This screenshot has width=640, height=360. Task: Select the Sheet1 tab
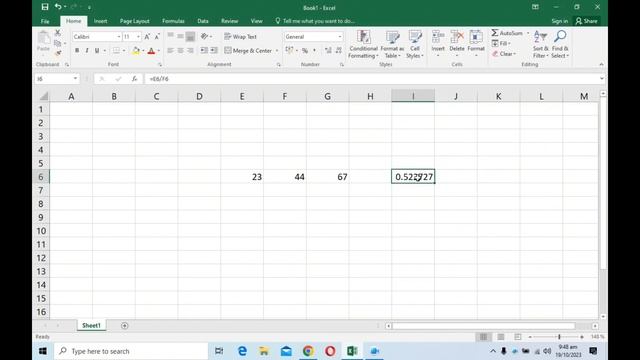pyautogui.click(x=91, y=325)
